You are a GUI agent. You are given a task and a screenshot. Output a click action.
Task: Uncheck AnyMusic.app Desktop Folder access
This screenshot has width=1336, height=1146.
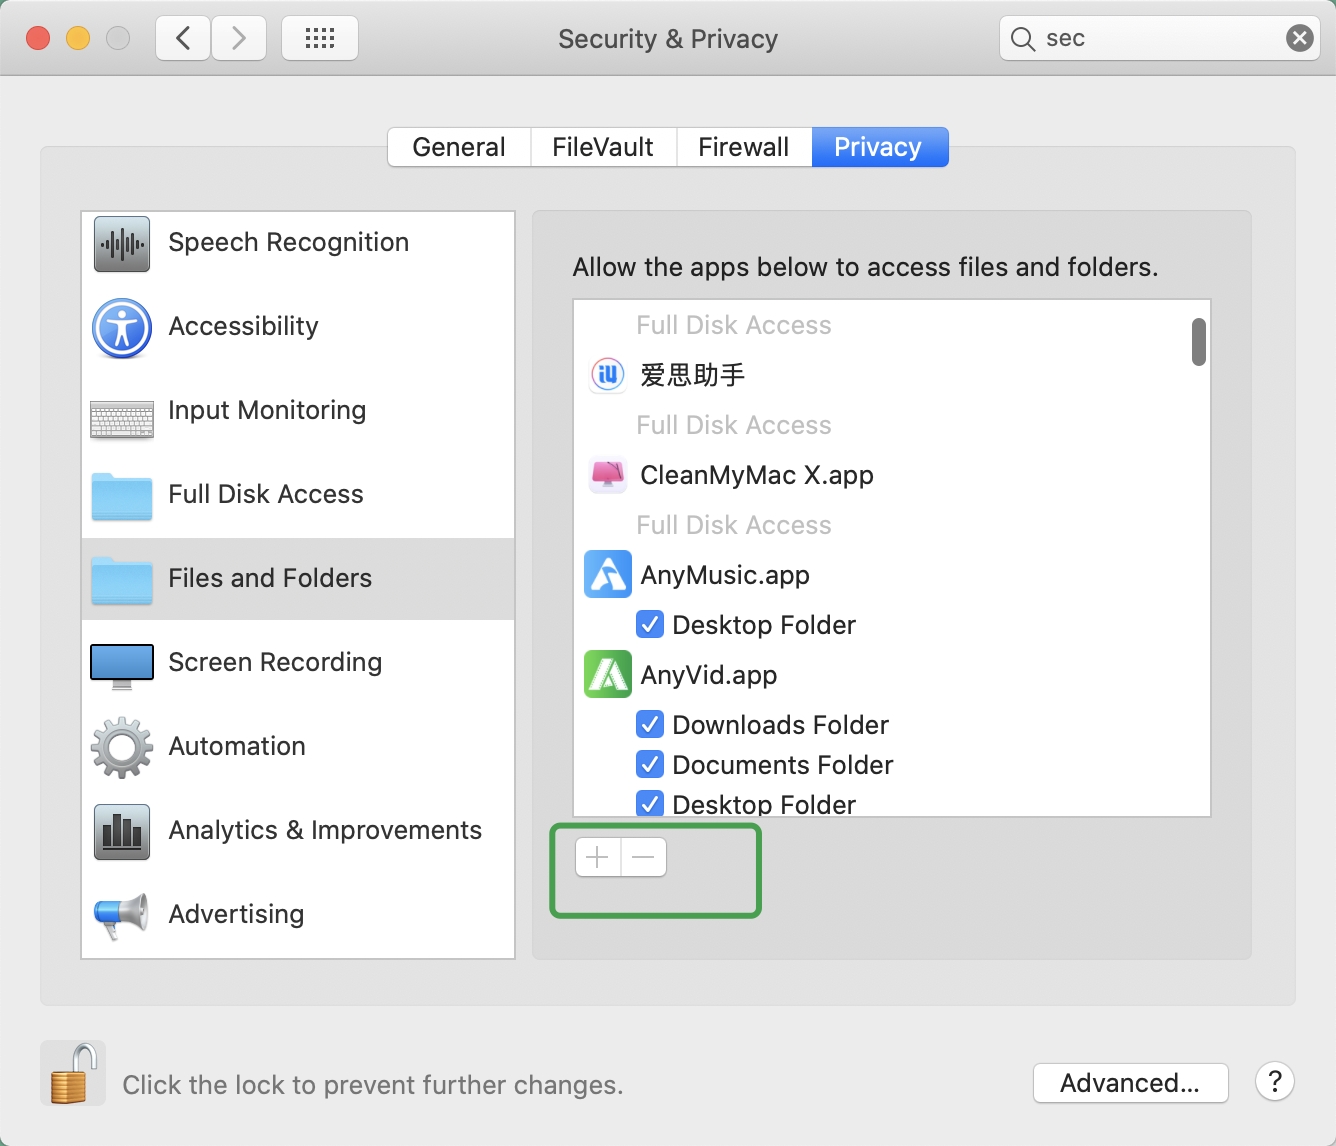coord(650,625)
